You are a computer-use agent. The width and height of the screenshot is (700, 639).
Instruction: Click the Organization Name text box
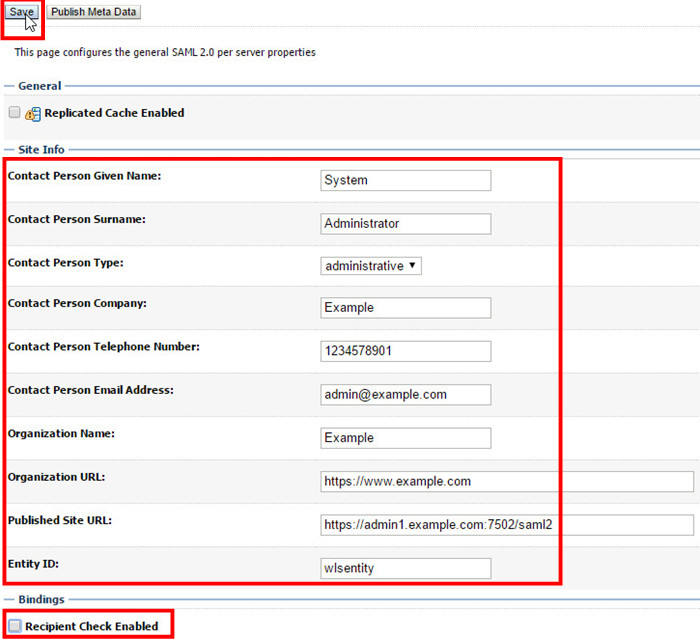406,438
